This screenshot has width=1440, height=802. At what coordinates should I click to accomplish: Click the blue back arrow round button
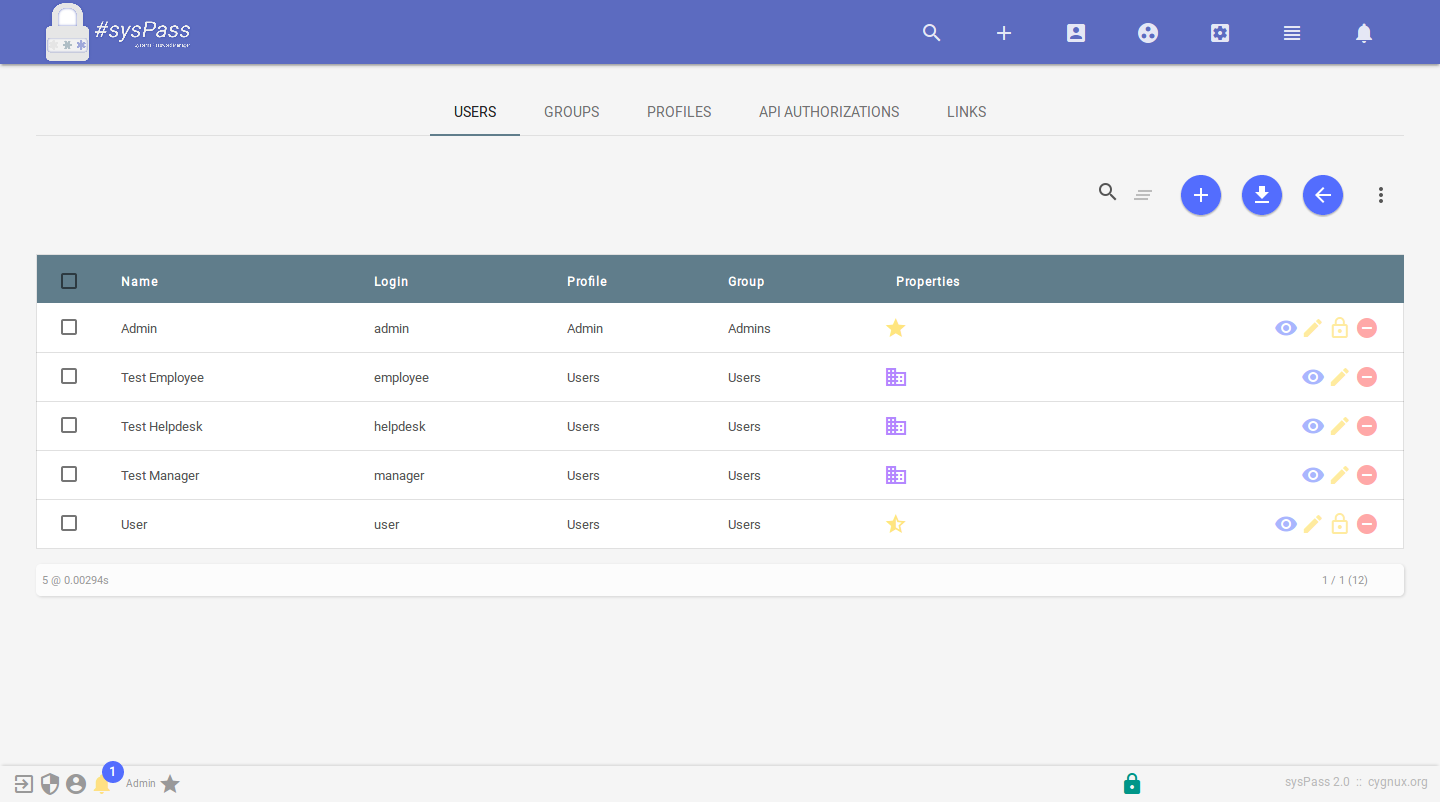tap(1323, 195)
